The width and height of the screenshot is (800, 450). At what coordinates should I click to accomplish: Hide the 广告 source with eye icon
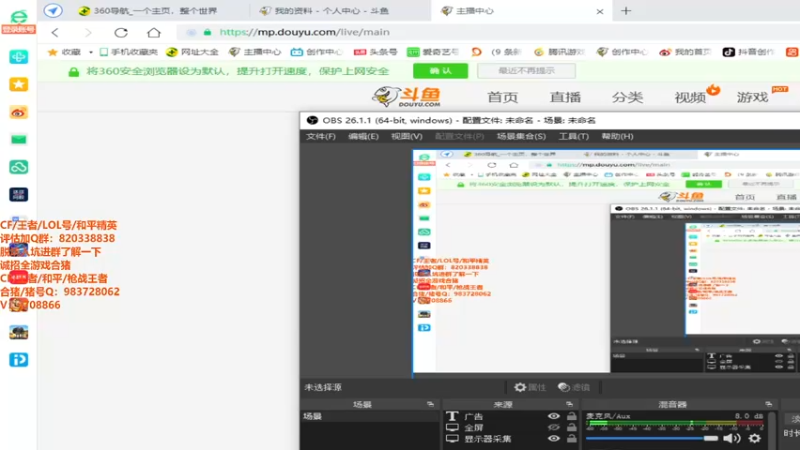(554, 416)
